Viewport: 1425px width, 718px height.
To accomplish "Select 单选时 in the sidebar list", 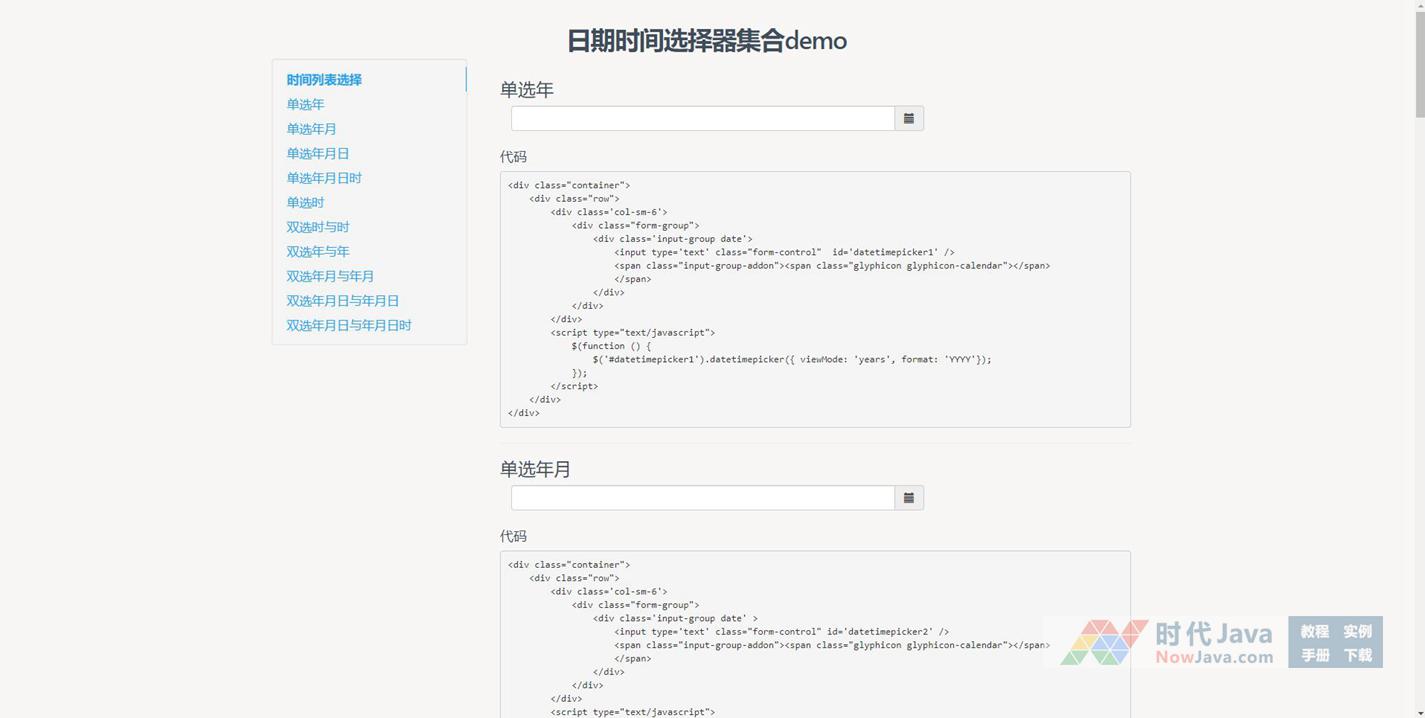I will [x=305, y=203].
